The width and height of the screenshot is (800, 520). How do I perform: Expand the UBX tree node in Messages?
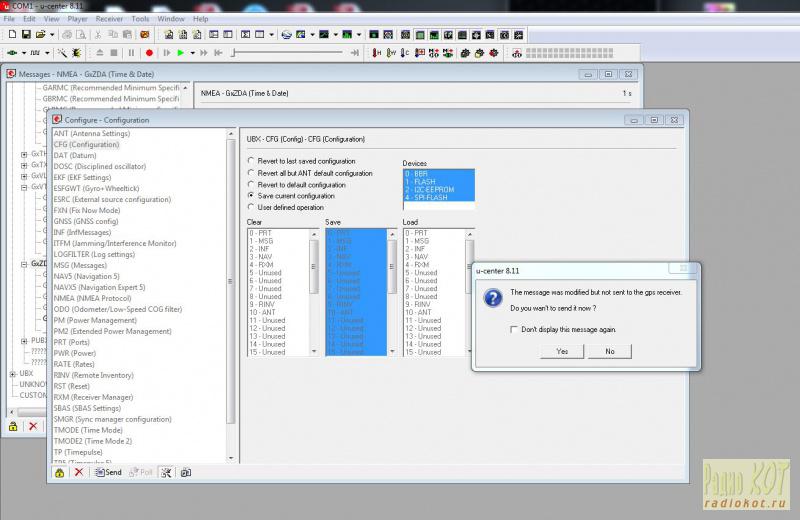(x=13, y=374)
